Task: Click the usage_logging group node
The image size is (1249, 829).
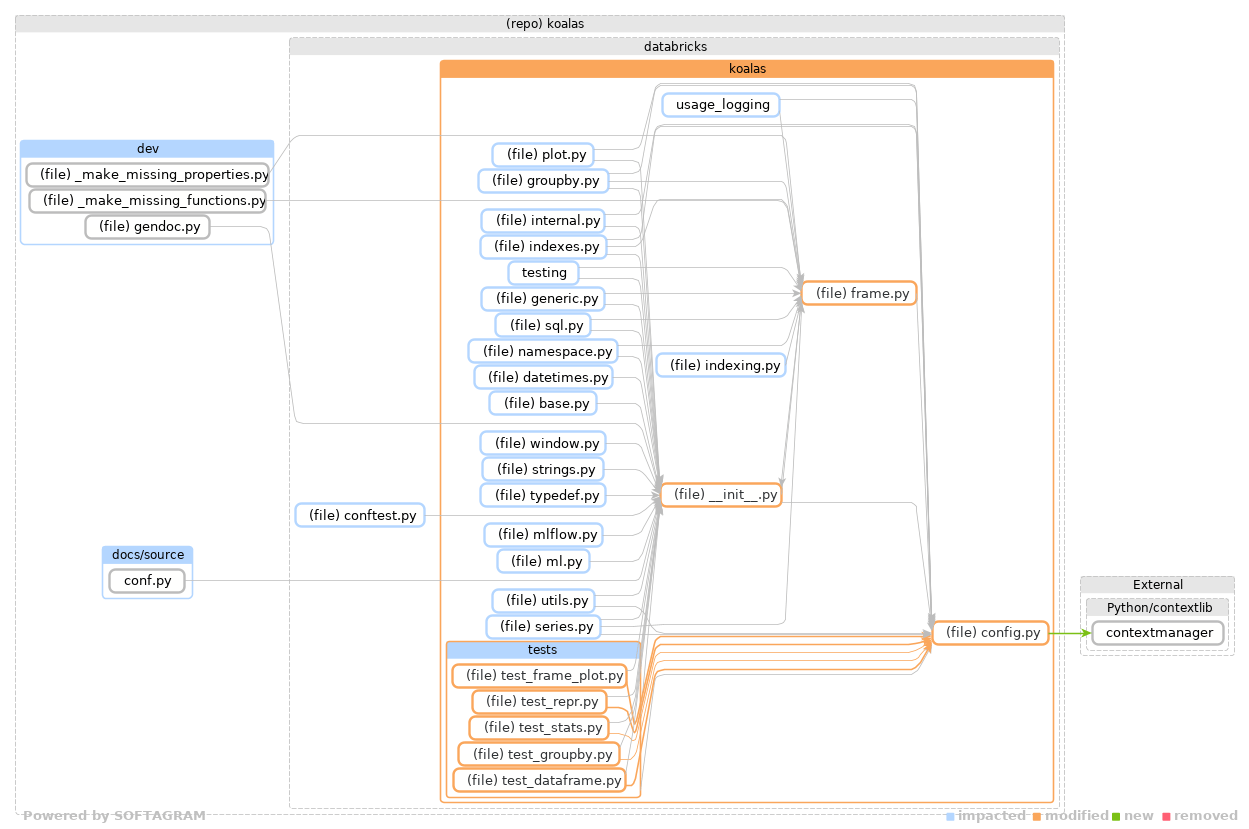Action: pyautogui.click(x=720, y=104)
